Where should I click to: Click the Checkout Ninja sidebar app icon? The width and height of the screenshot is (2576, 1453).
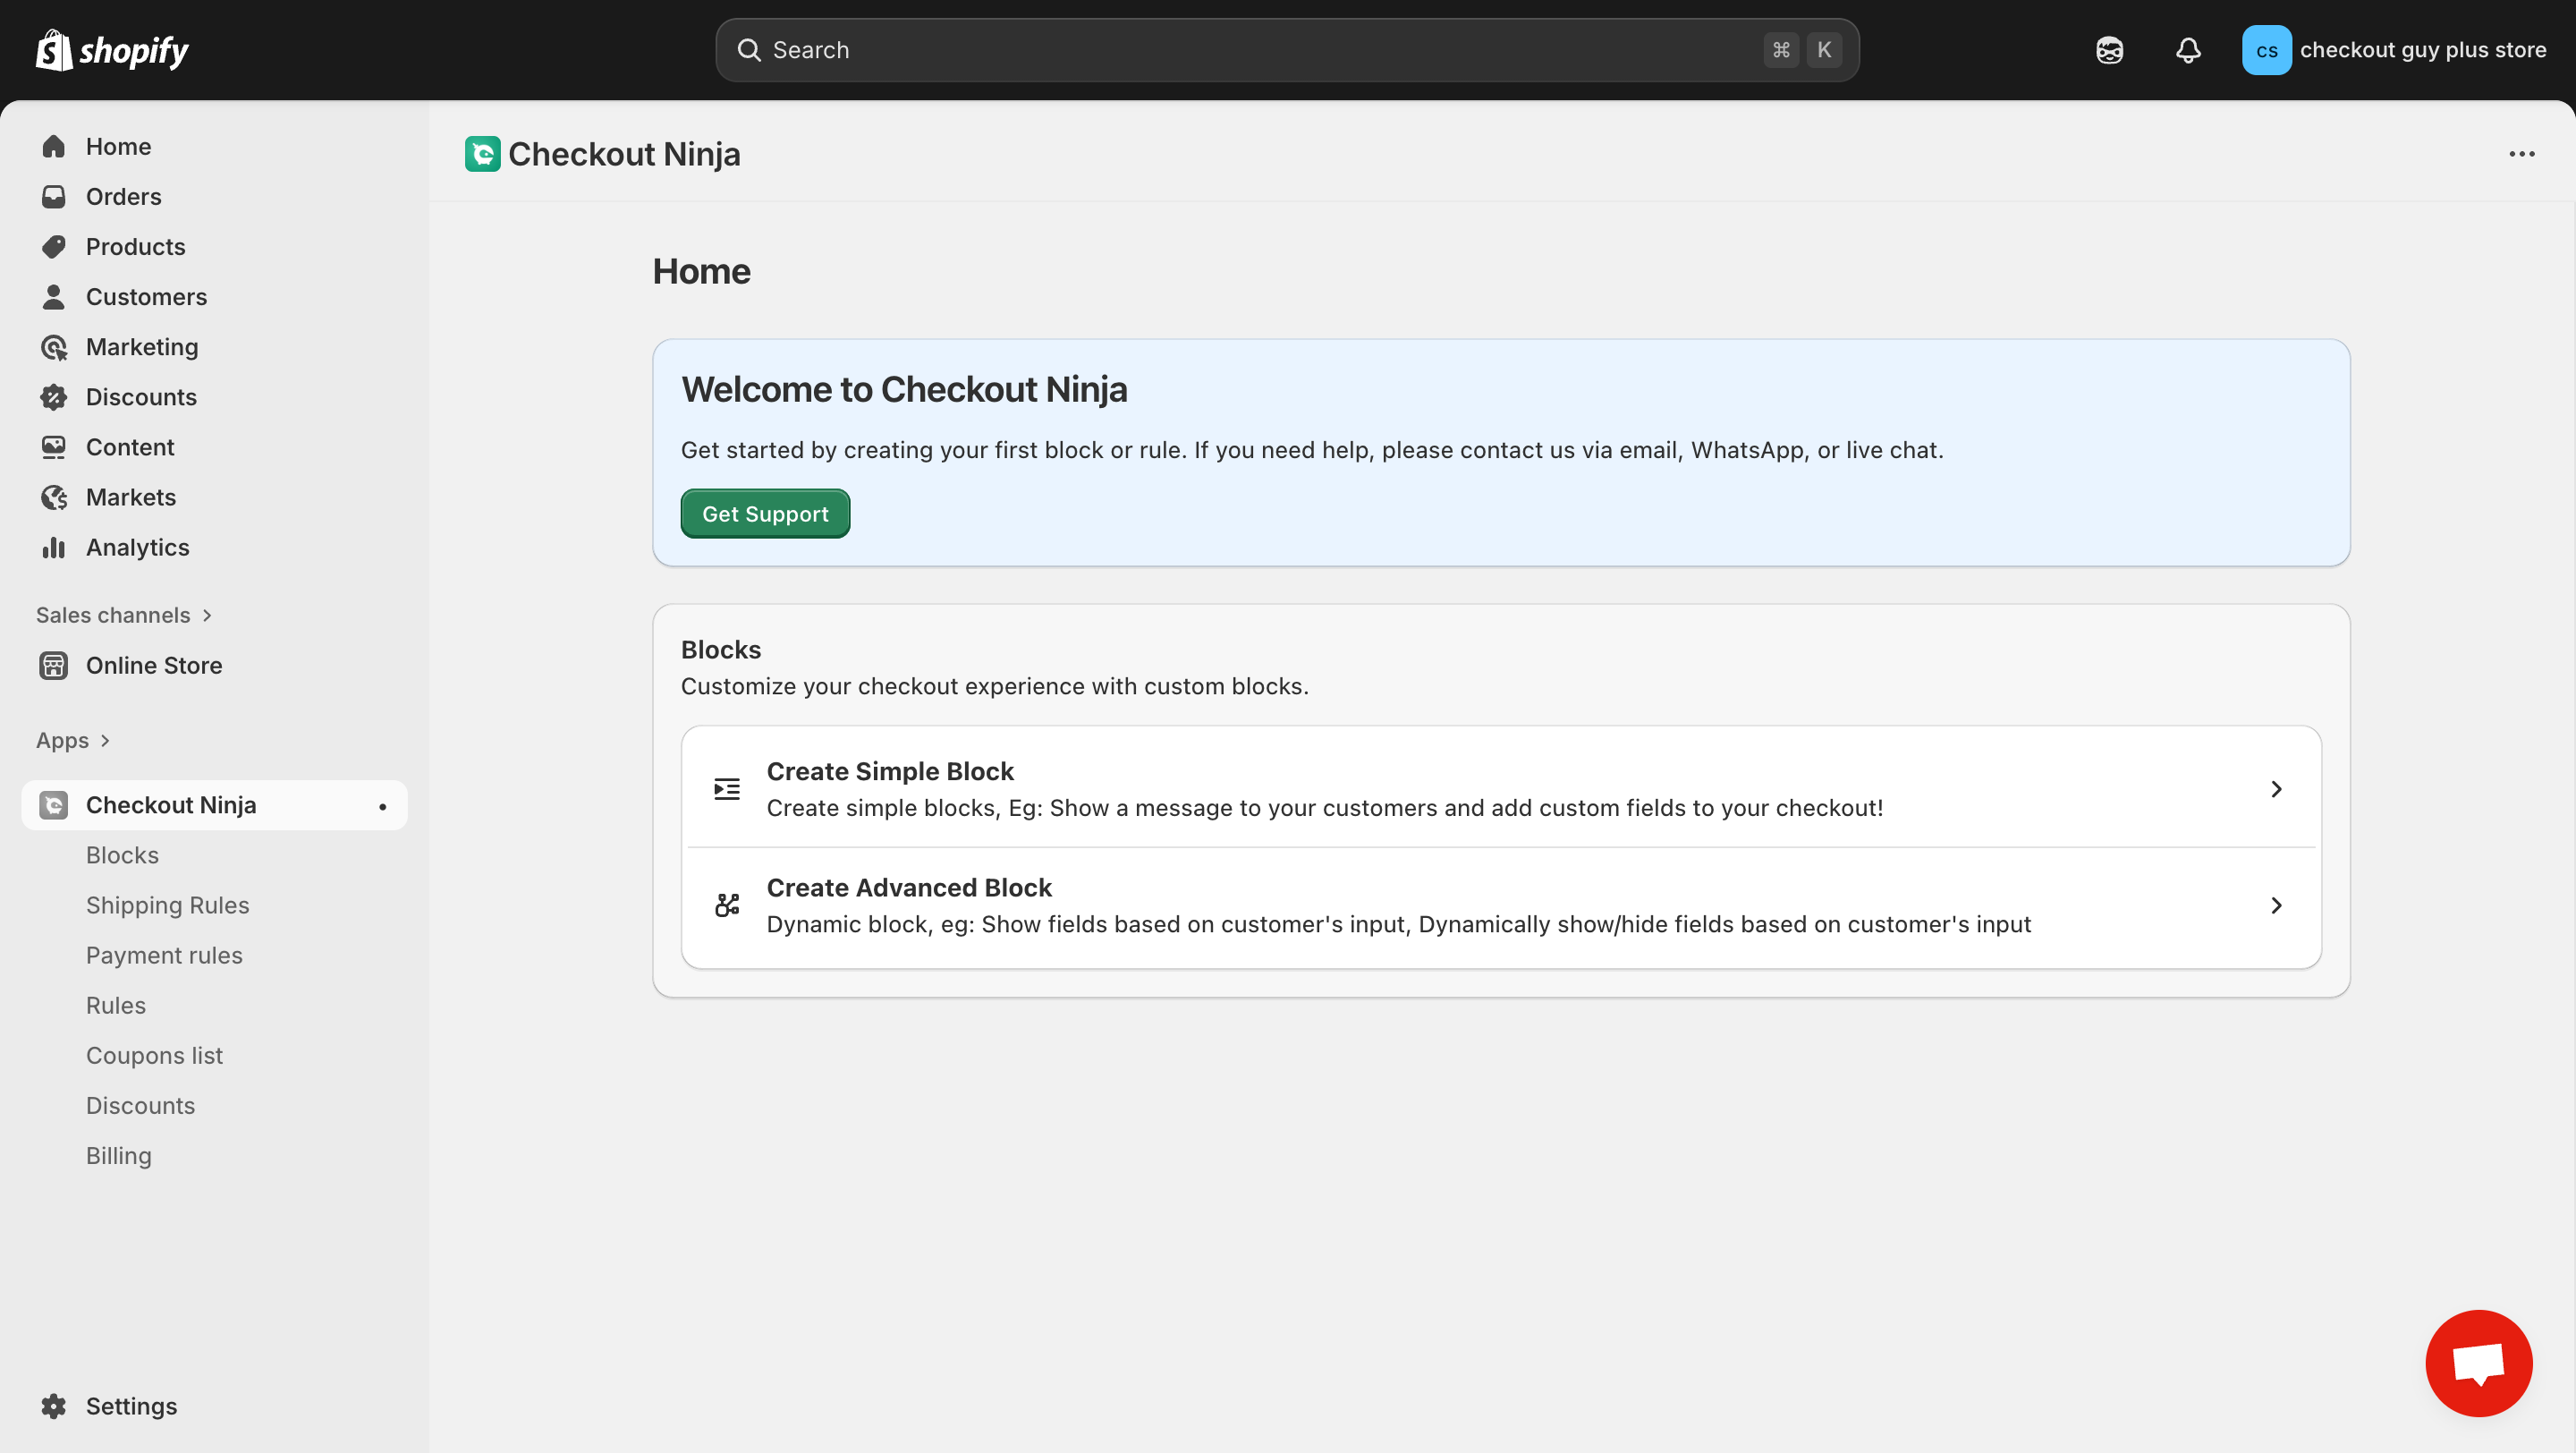click(54, 805)
